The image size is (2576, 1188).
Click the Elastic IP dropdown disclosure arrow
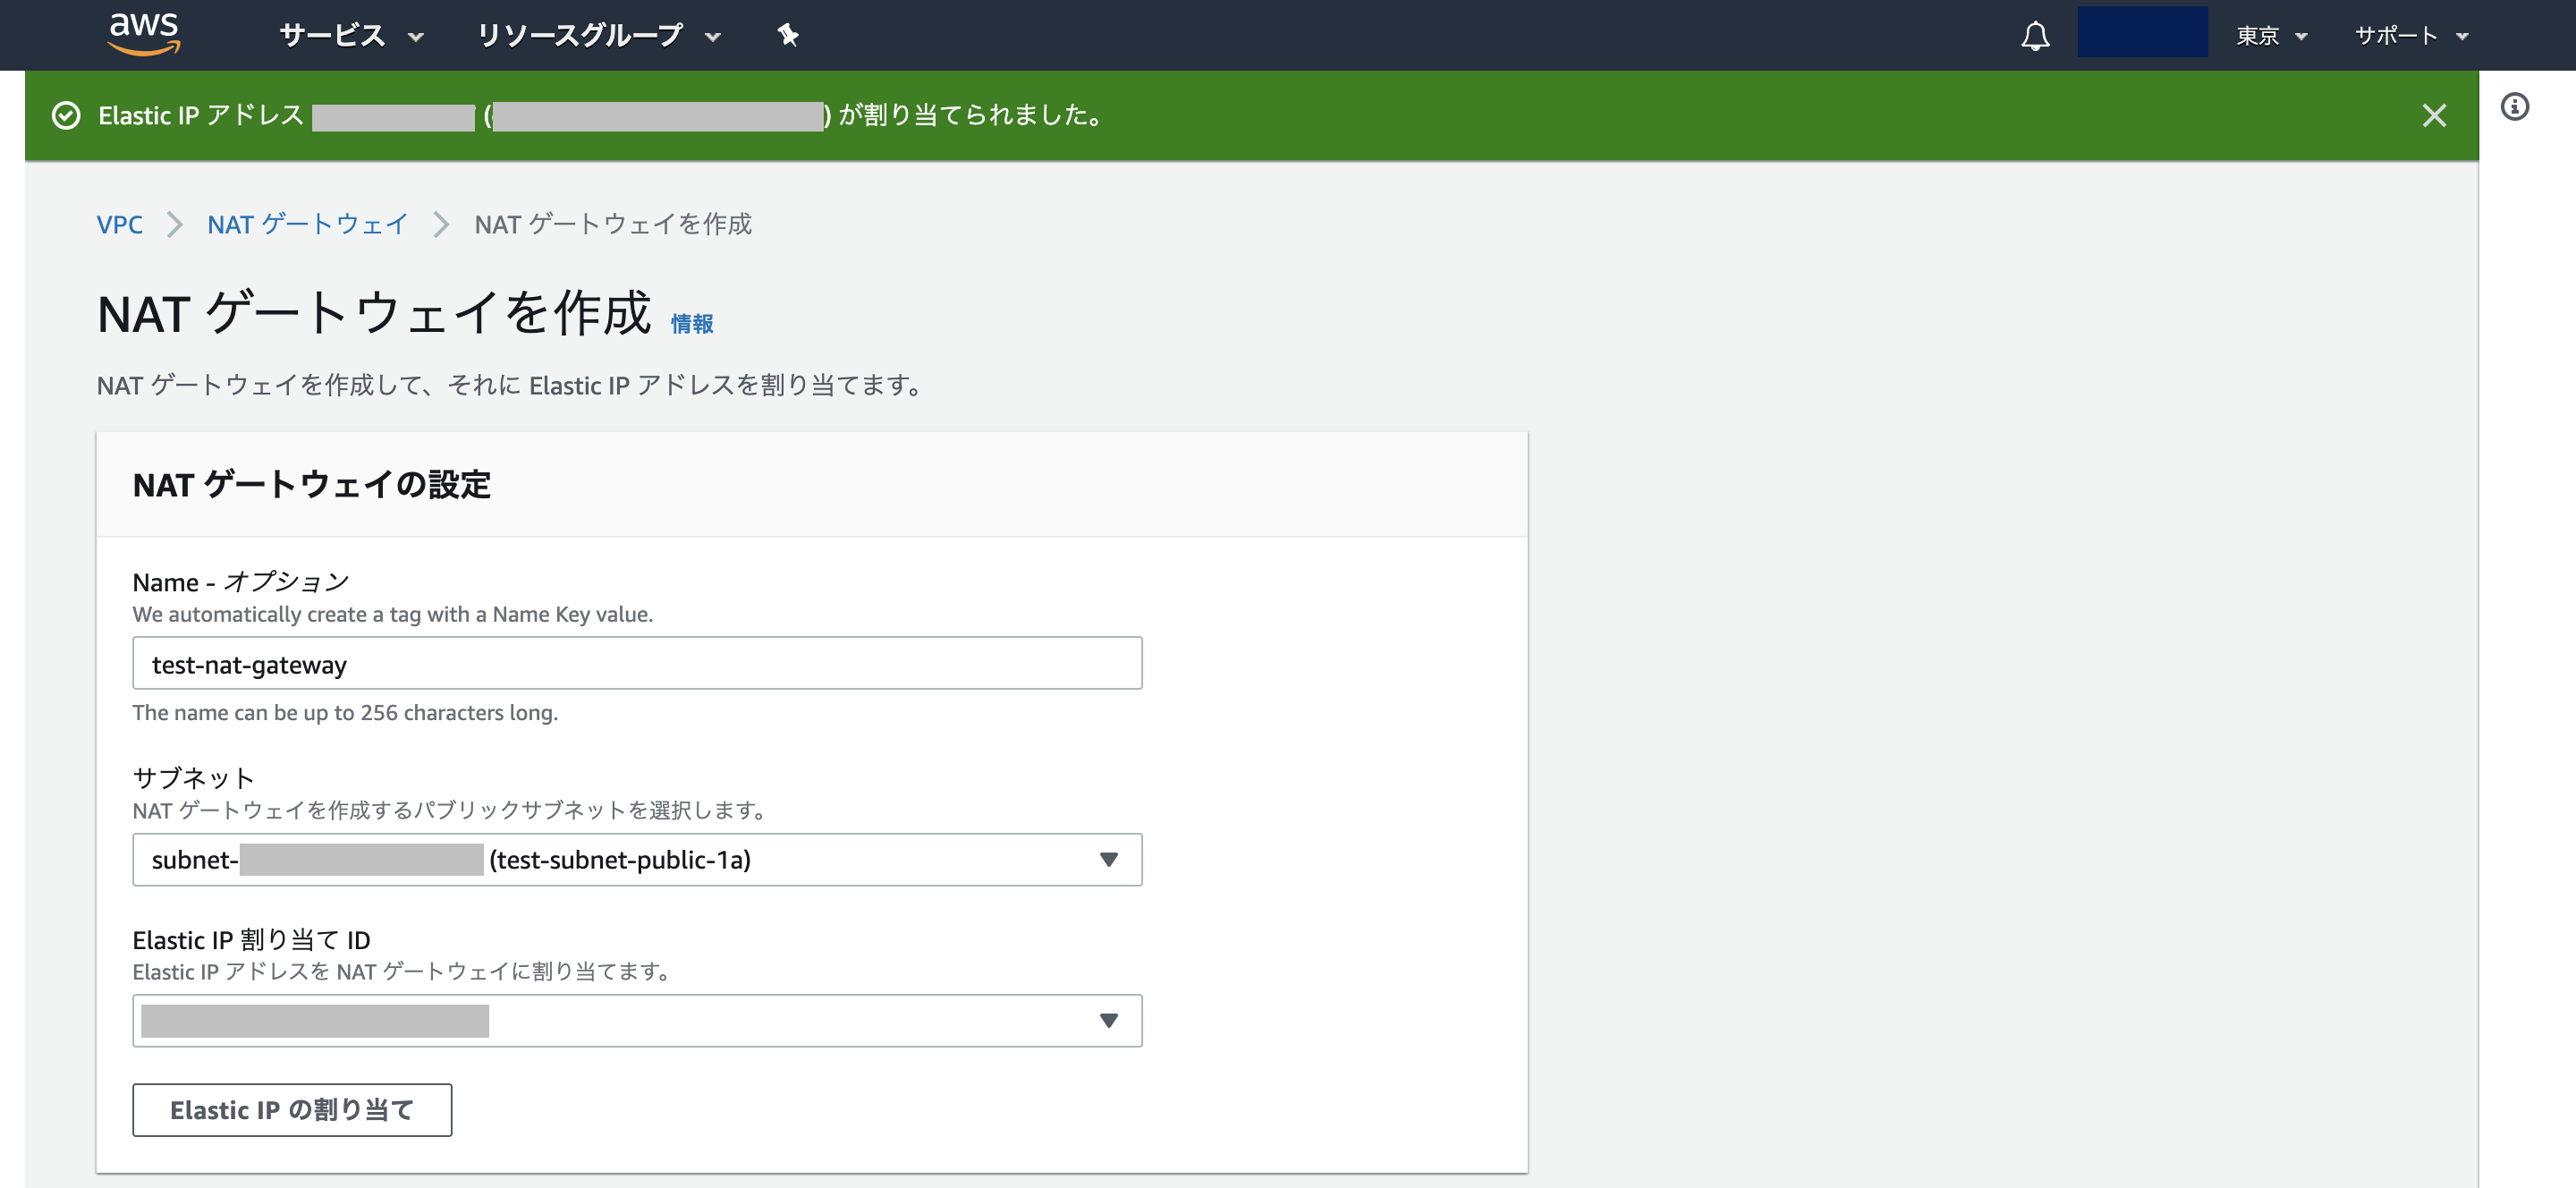click(x=1109, y=1020)
